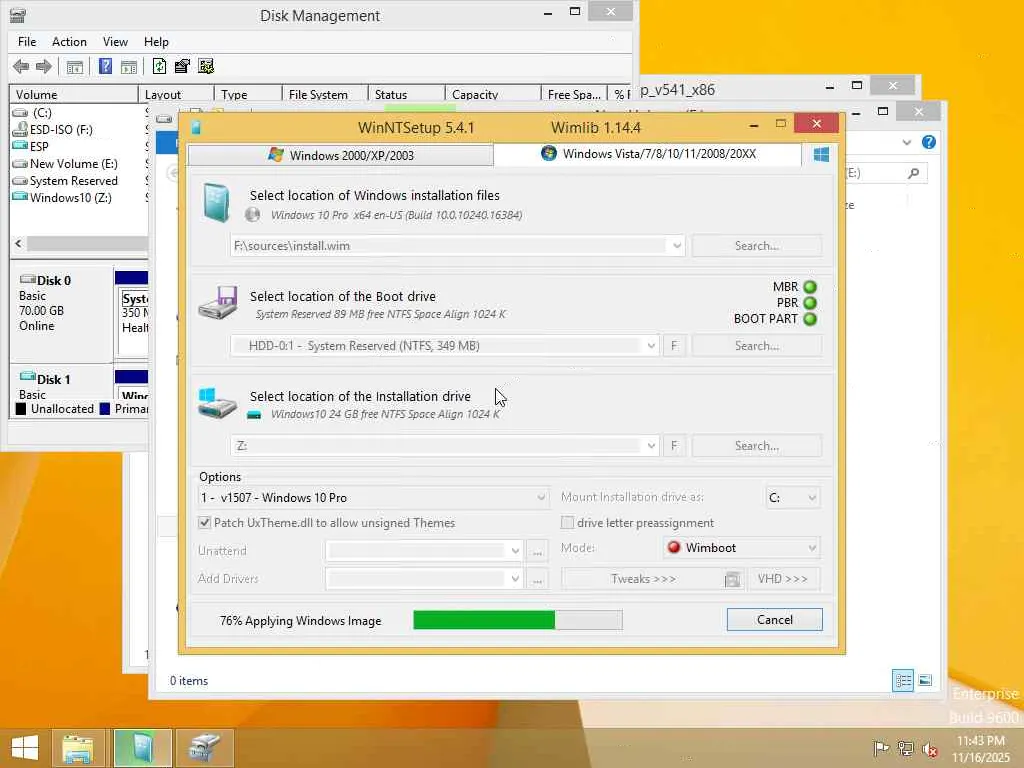Switch to Disk Management taskbar button
1024x768 pixels.
(204, 748)
